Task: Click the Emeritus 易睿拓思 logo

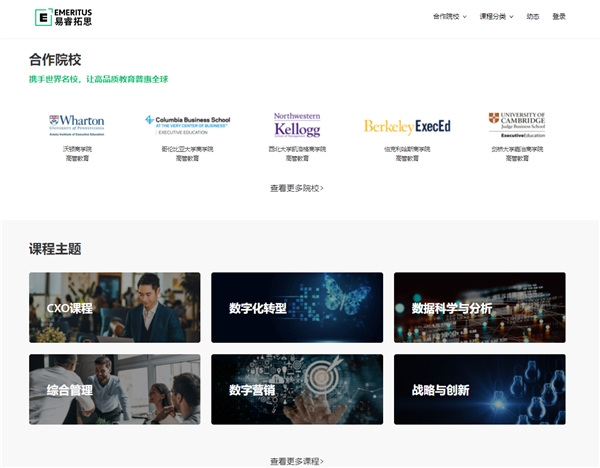Action: [62, 17]
